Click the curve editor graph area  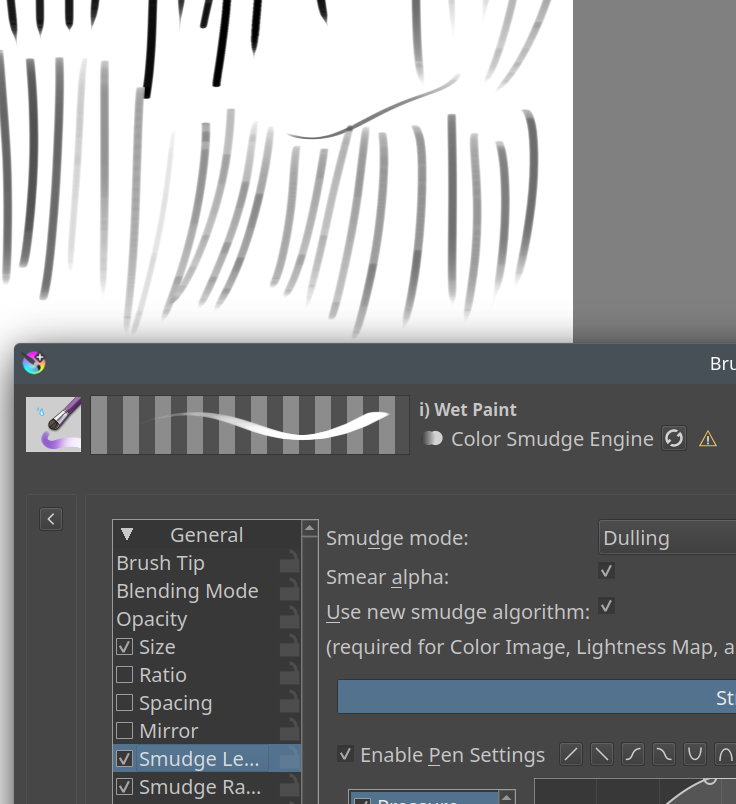click(x=635, y=791)
